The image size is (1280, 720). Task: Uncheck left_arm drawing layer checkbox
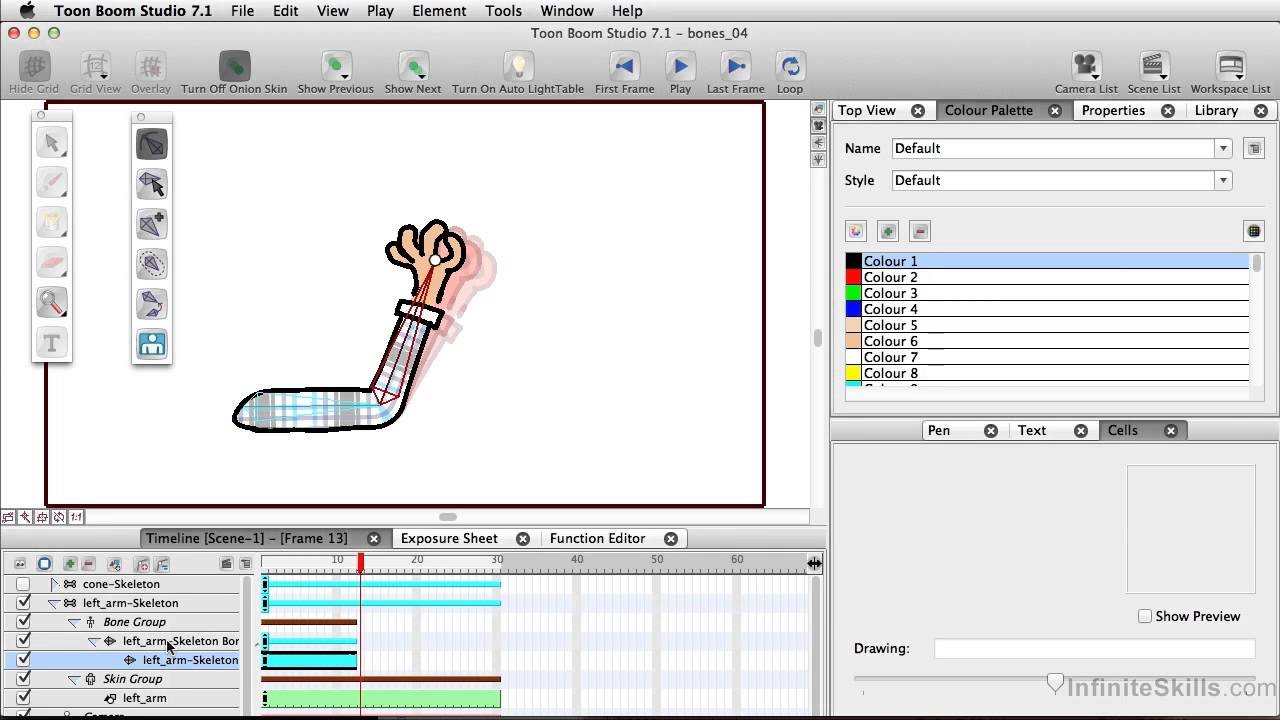coord(23,698)
